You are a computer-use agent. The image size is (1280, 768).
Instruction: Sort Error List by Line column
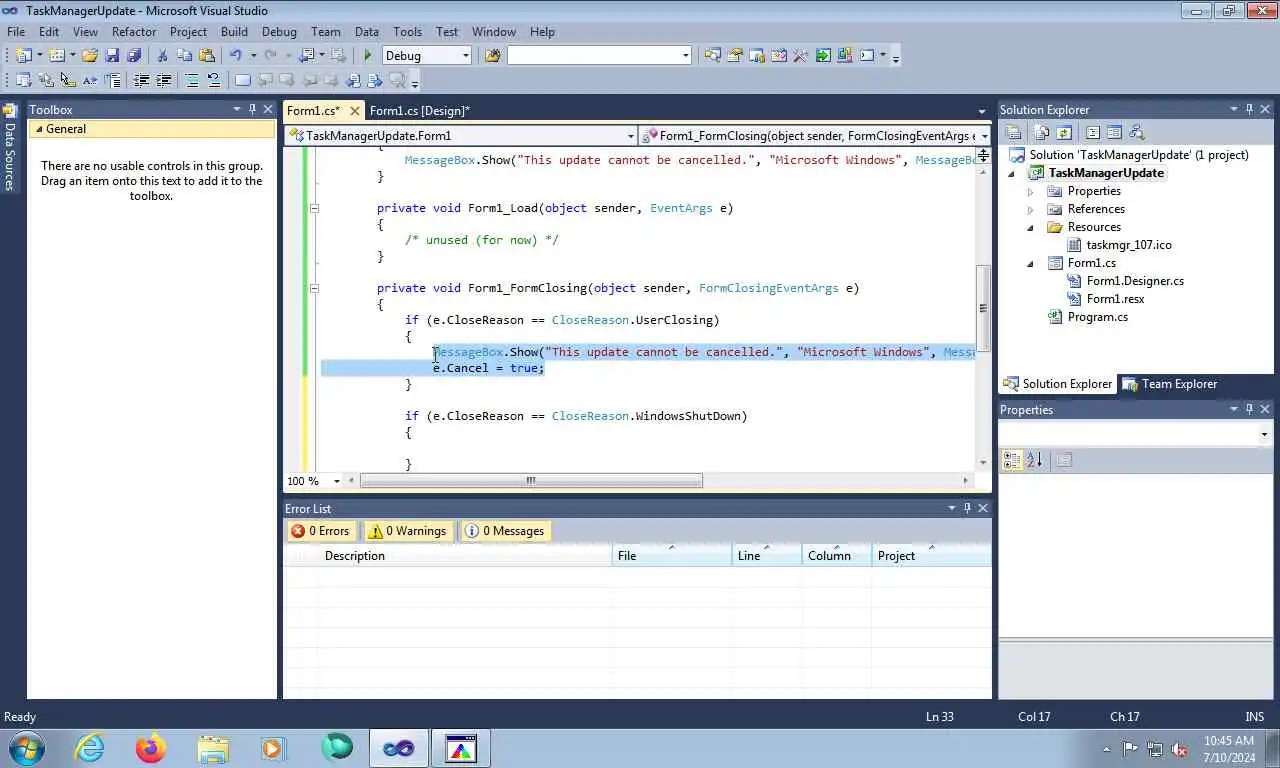pyautogui.click(x=767, y=556)
